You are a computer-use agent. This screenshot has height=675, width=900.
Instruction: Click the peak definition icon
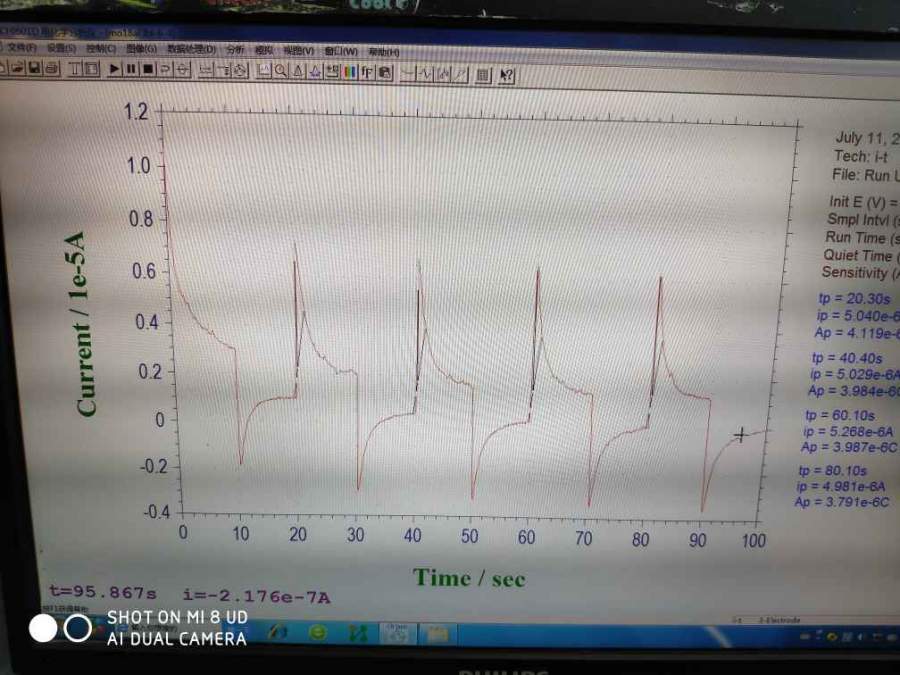[x=315, y=72]
